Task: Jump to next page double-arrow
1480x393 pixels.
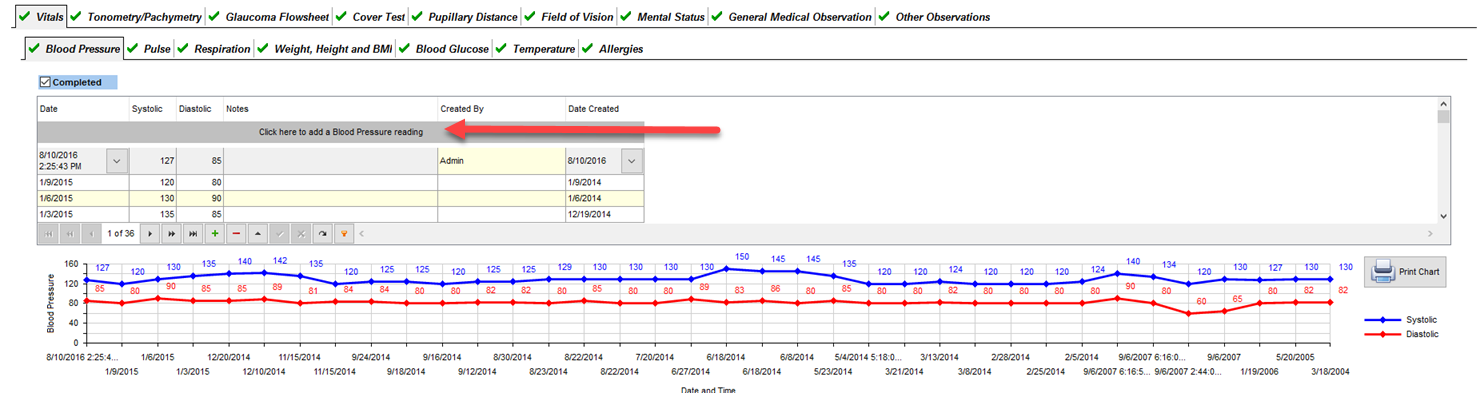Action: (171, 234)
